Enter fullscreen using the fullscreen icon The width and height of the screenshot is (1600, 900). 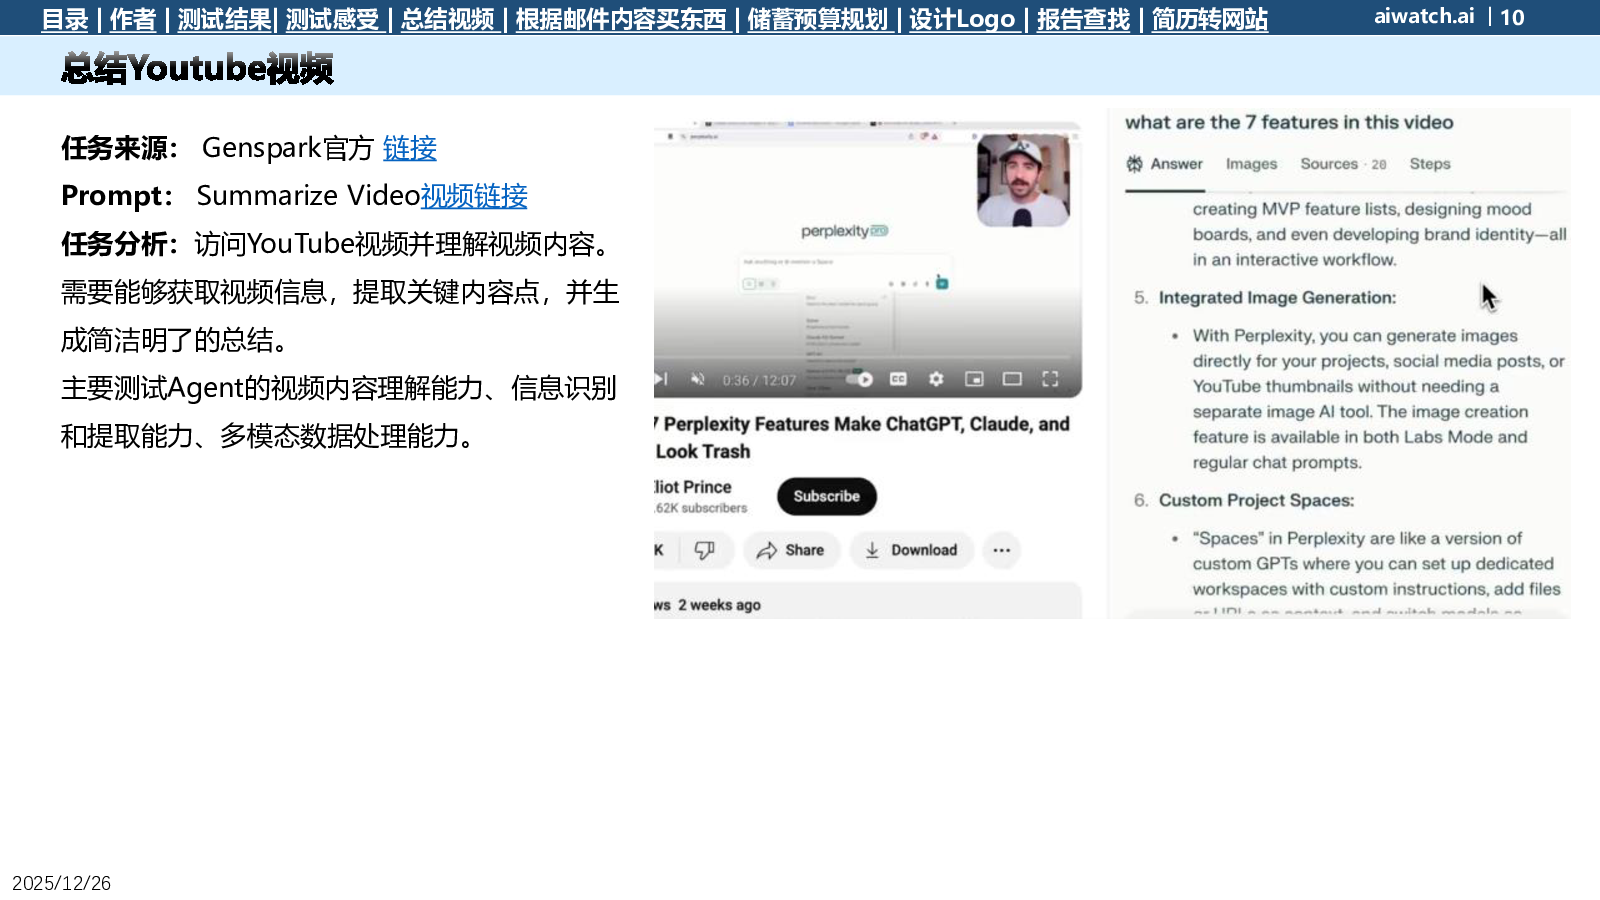coord(1050,379)
